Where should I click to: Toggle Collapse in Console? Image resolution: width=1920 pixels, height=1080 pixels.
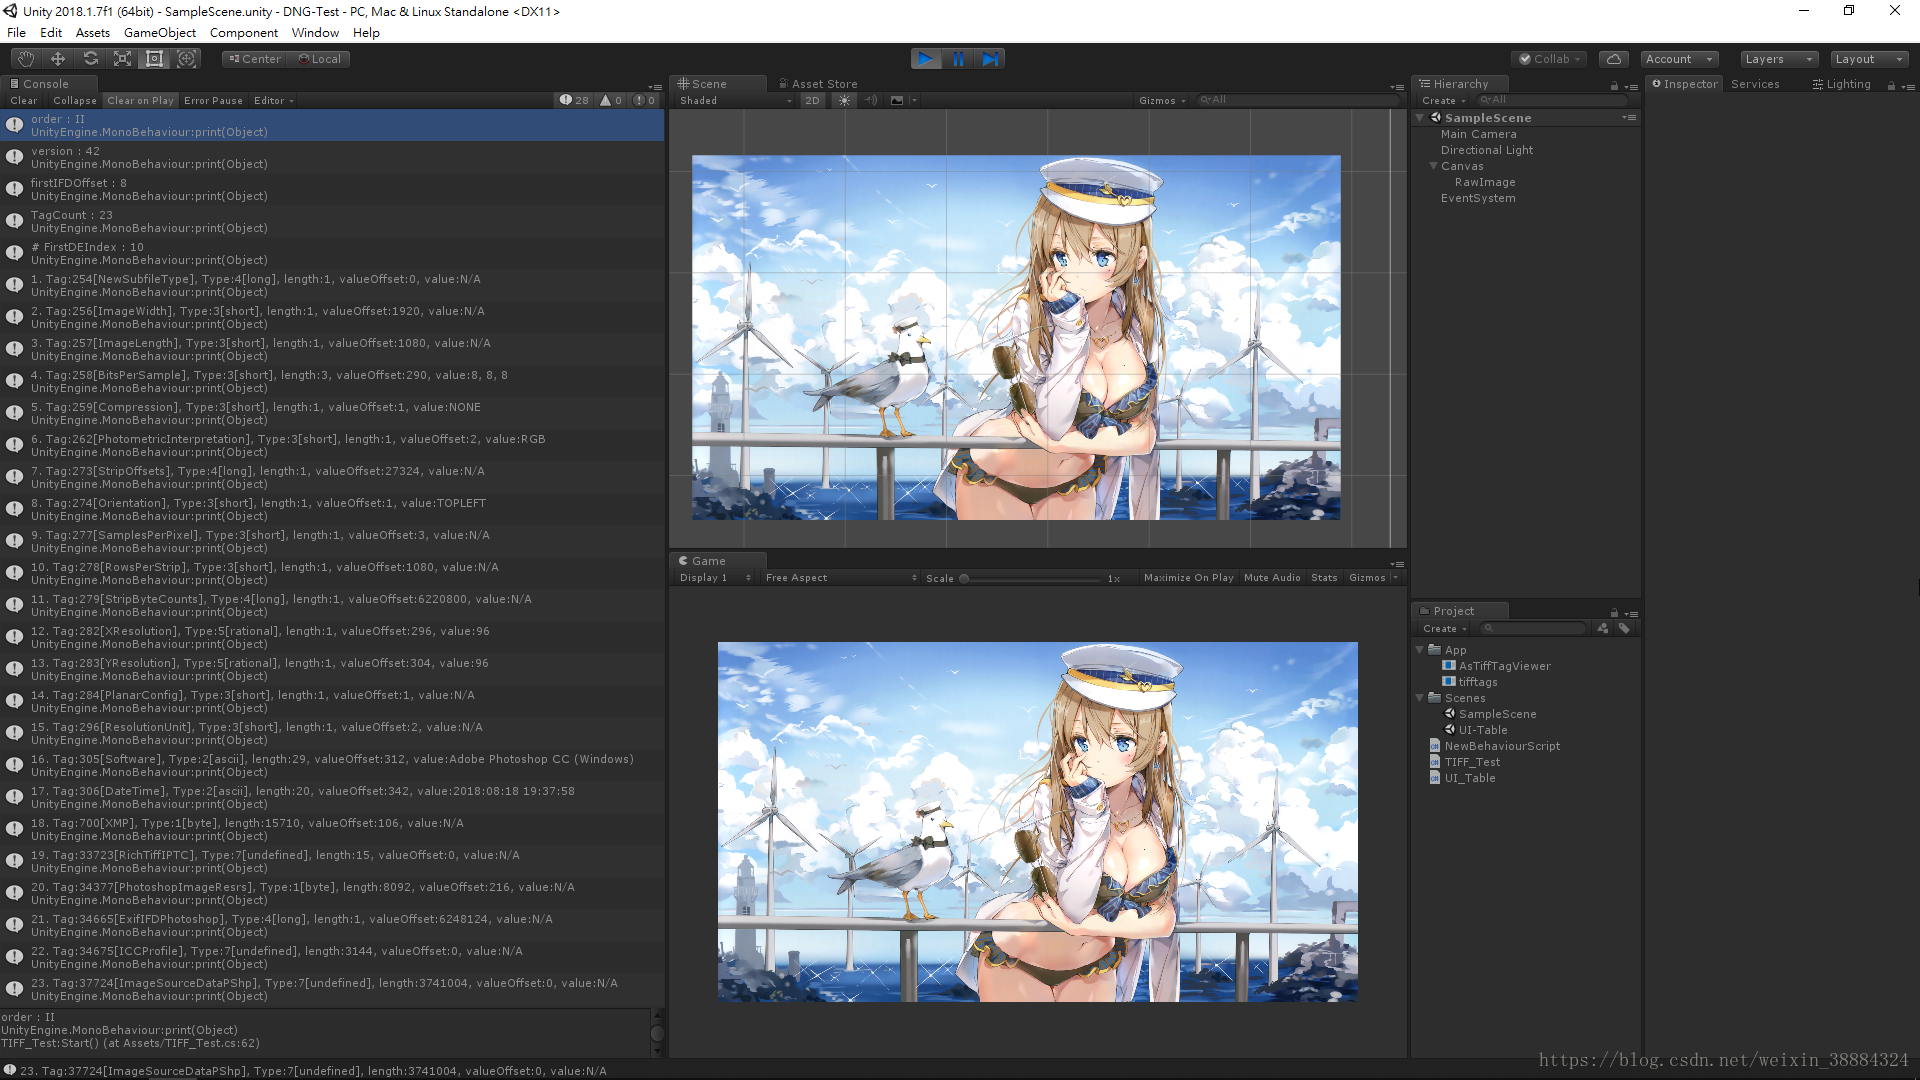(x=75, y=101)
